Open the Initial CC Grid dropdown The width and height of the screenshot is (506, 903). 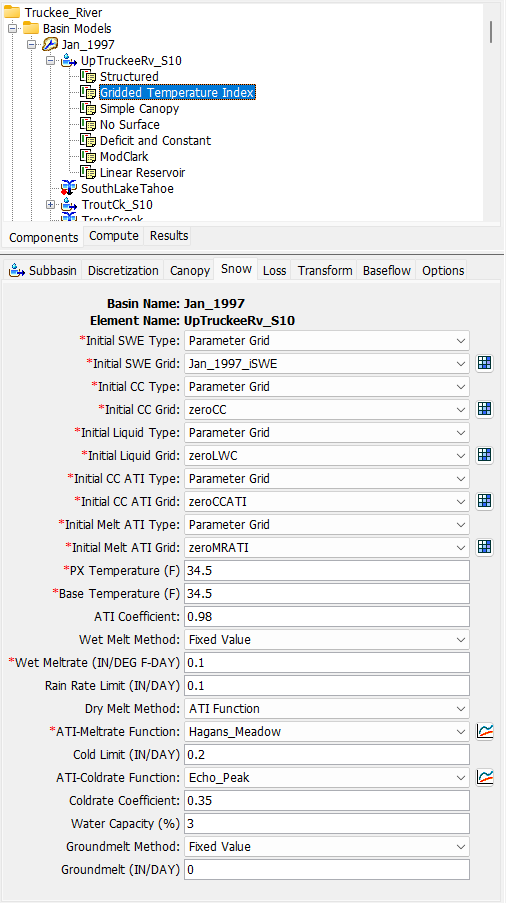click(x=327, y=409)
